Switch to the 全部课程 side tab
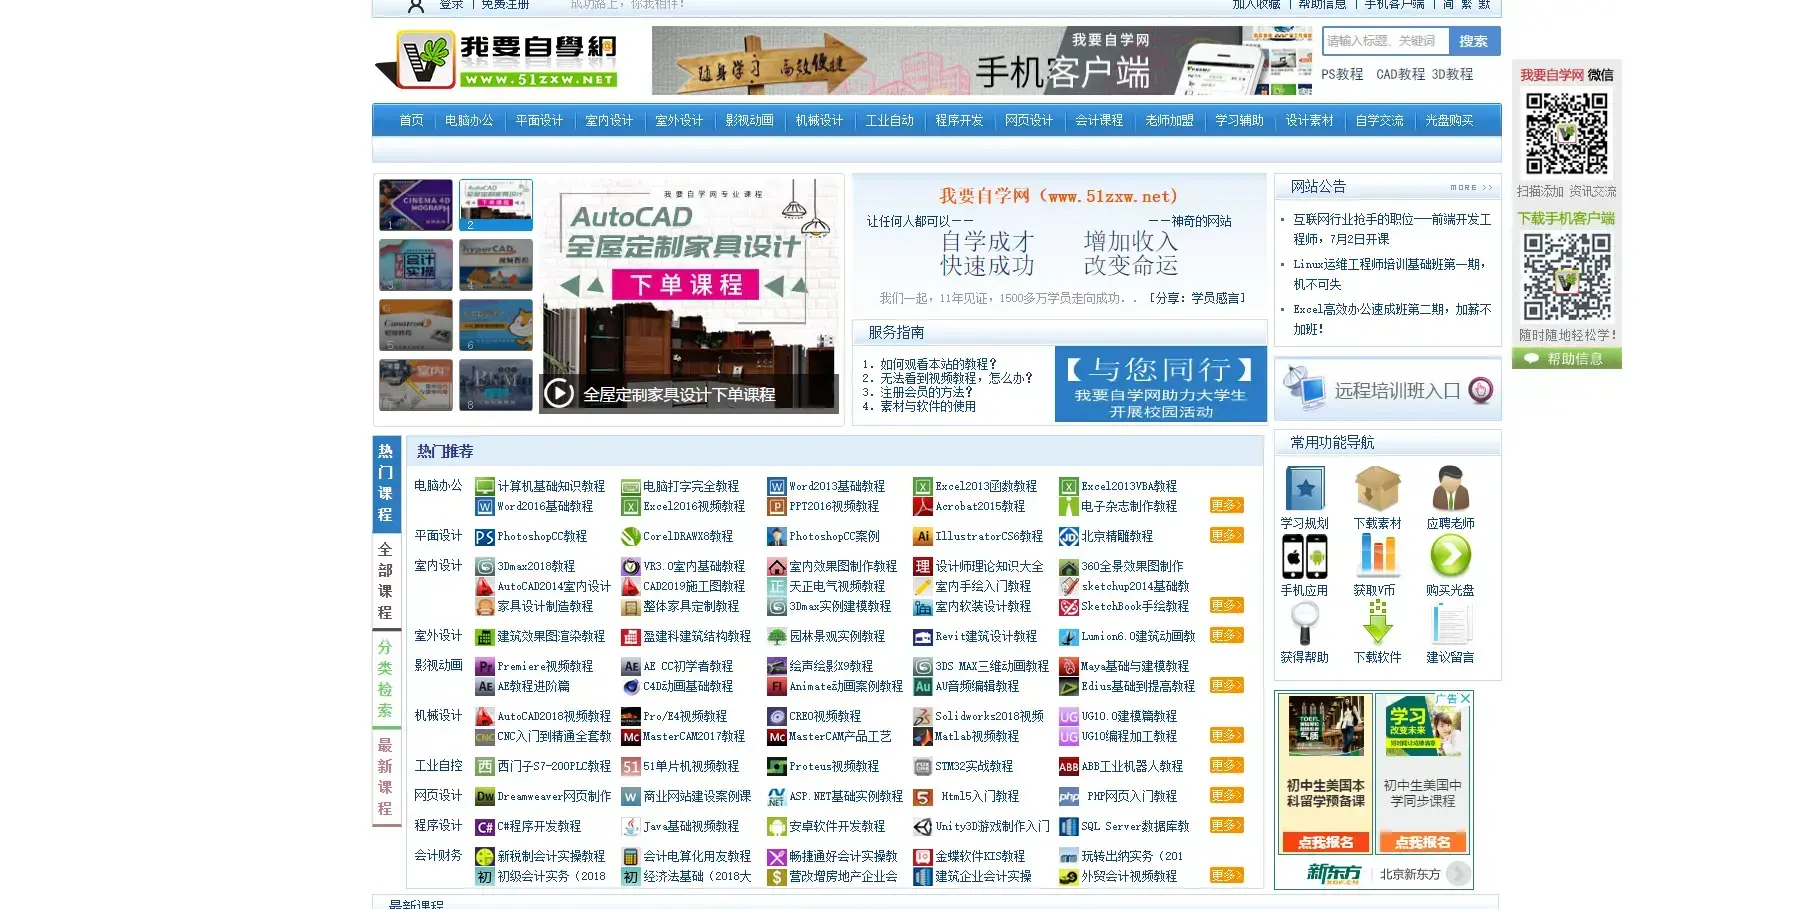Viewport: 1801px width, 909px height. (x=385, y=581)
